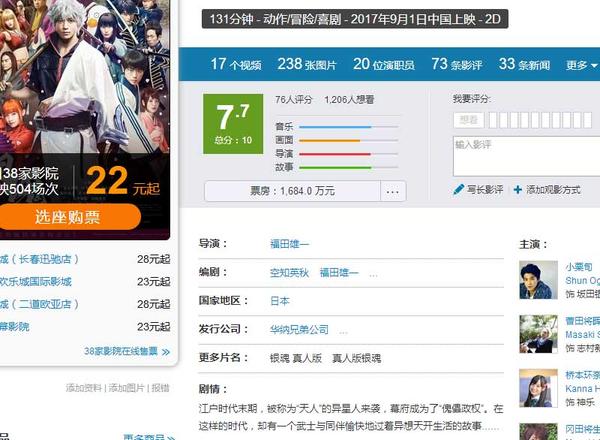Open director link 福田雄一

(x=289, y=244)
